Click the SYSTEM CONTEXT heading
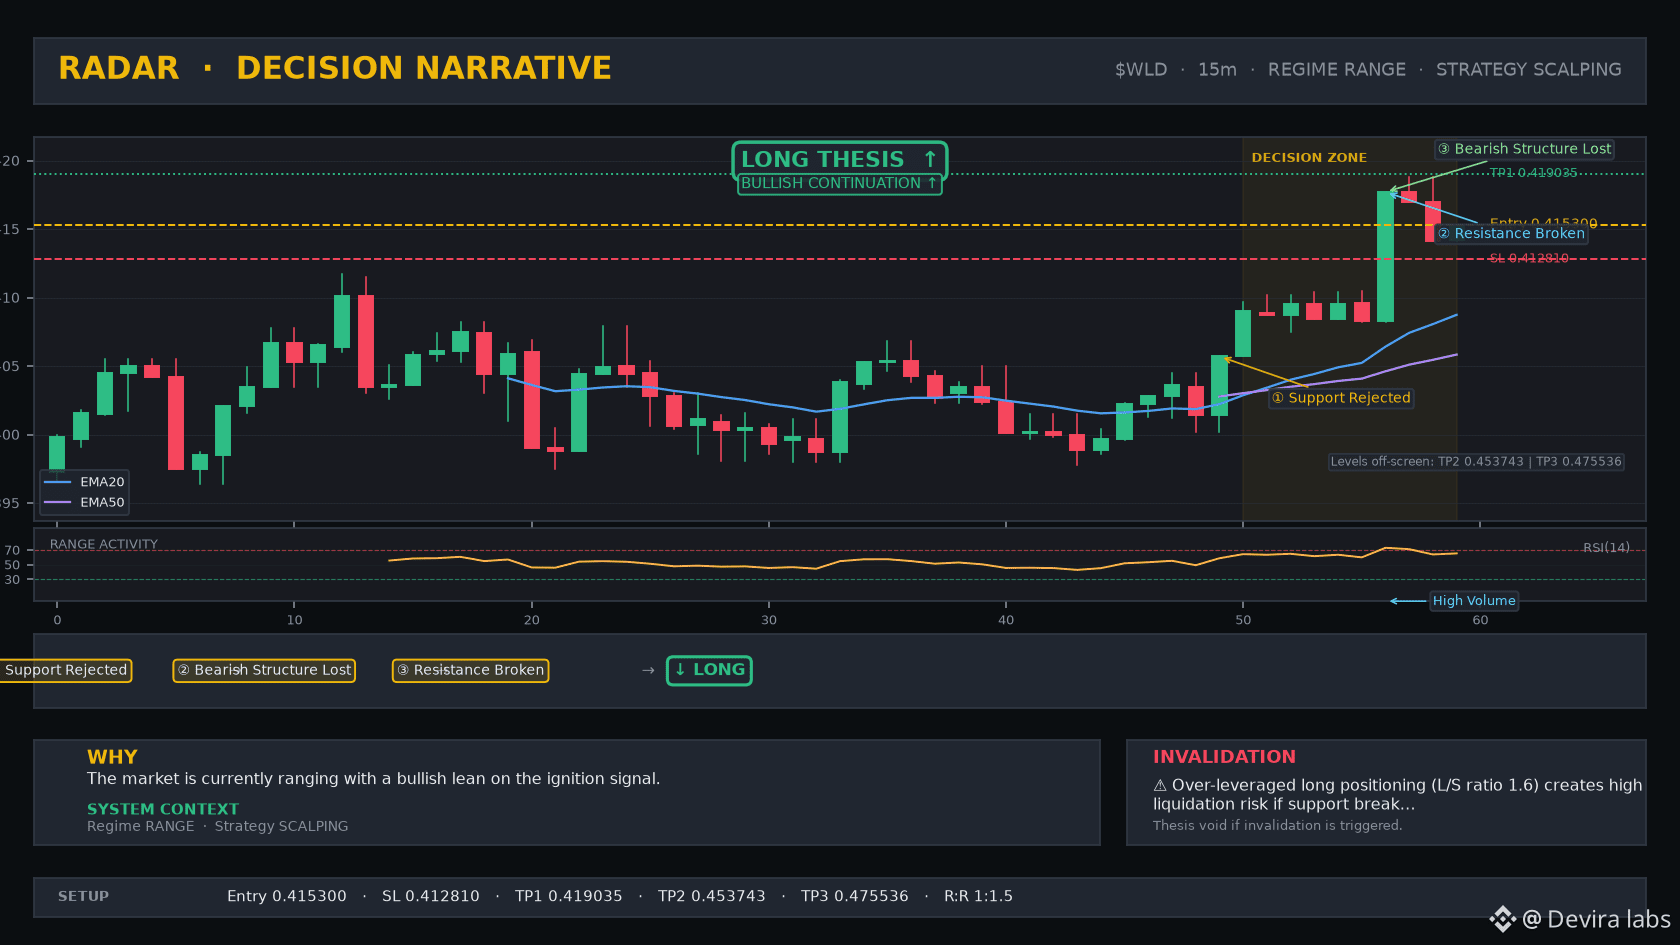The width and height of the screenshot is (1680, 945). pos(163,809)
